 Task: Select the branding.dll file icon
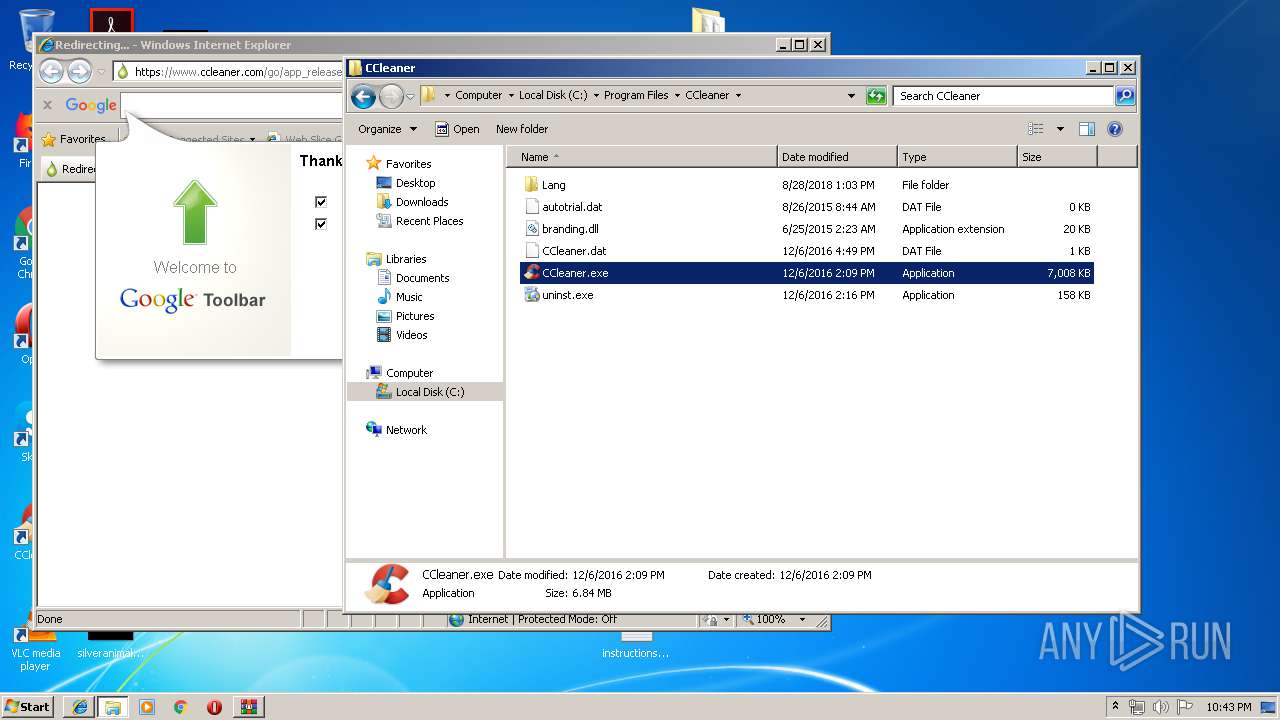pyautogui.click(x=532, y=229)
